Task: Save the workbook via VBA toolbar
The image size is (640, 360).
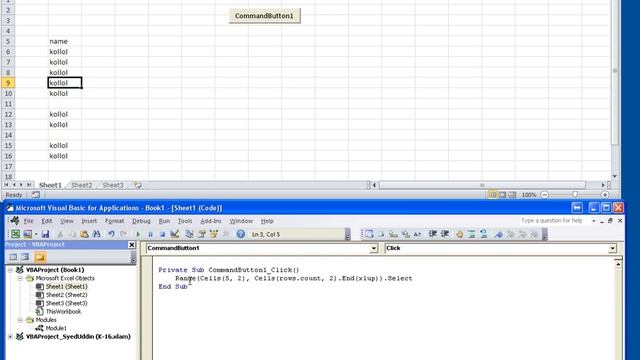Action: (x=45, y=234)
